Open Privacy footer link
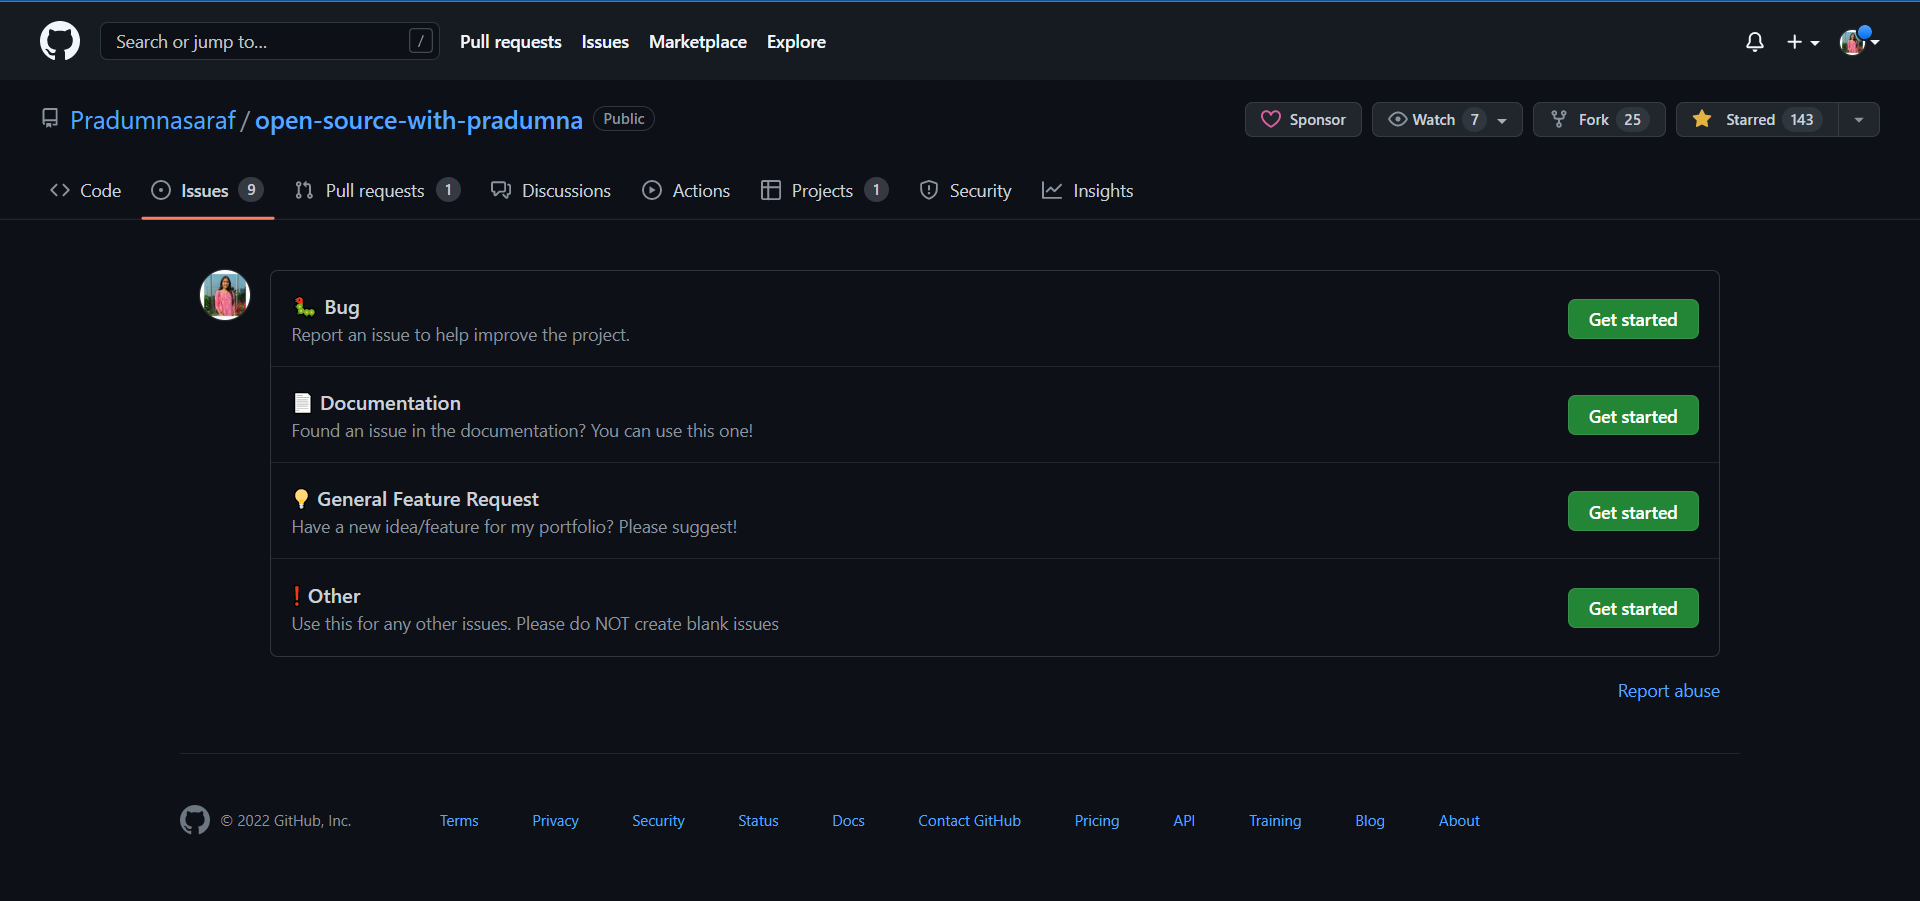 [x=555, y=821]
